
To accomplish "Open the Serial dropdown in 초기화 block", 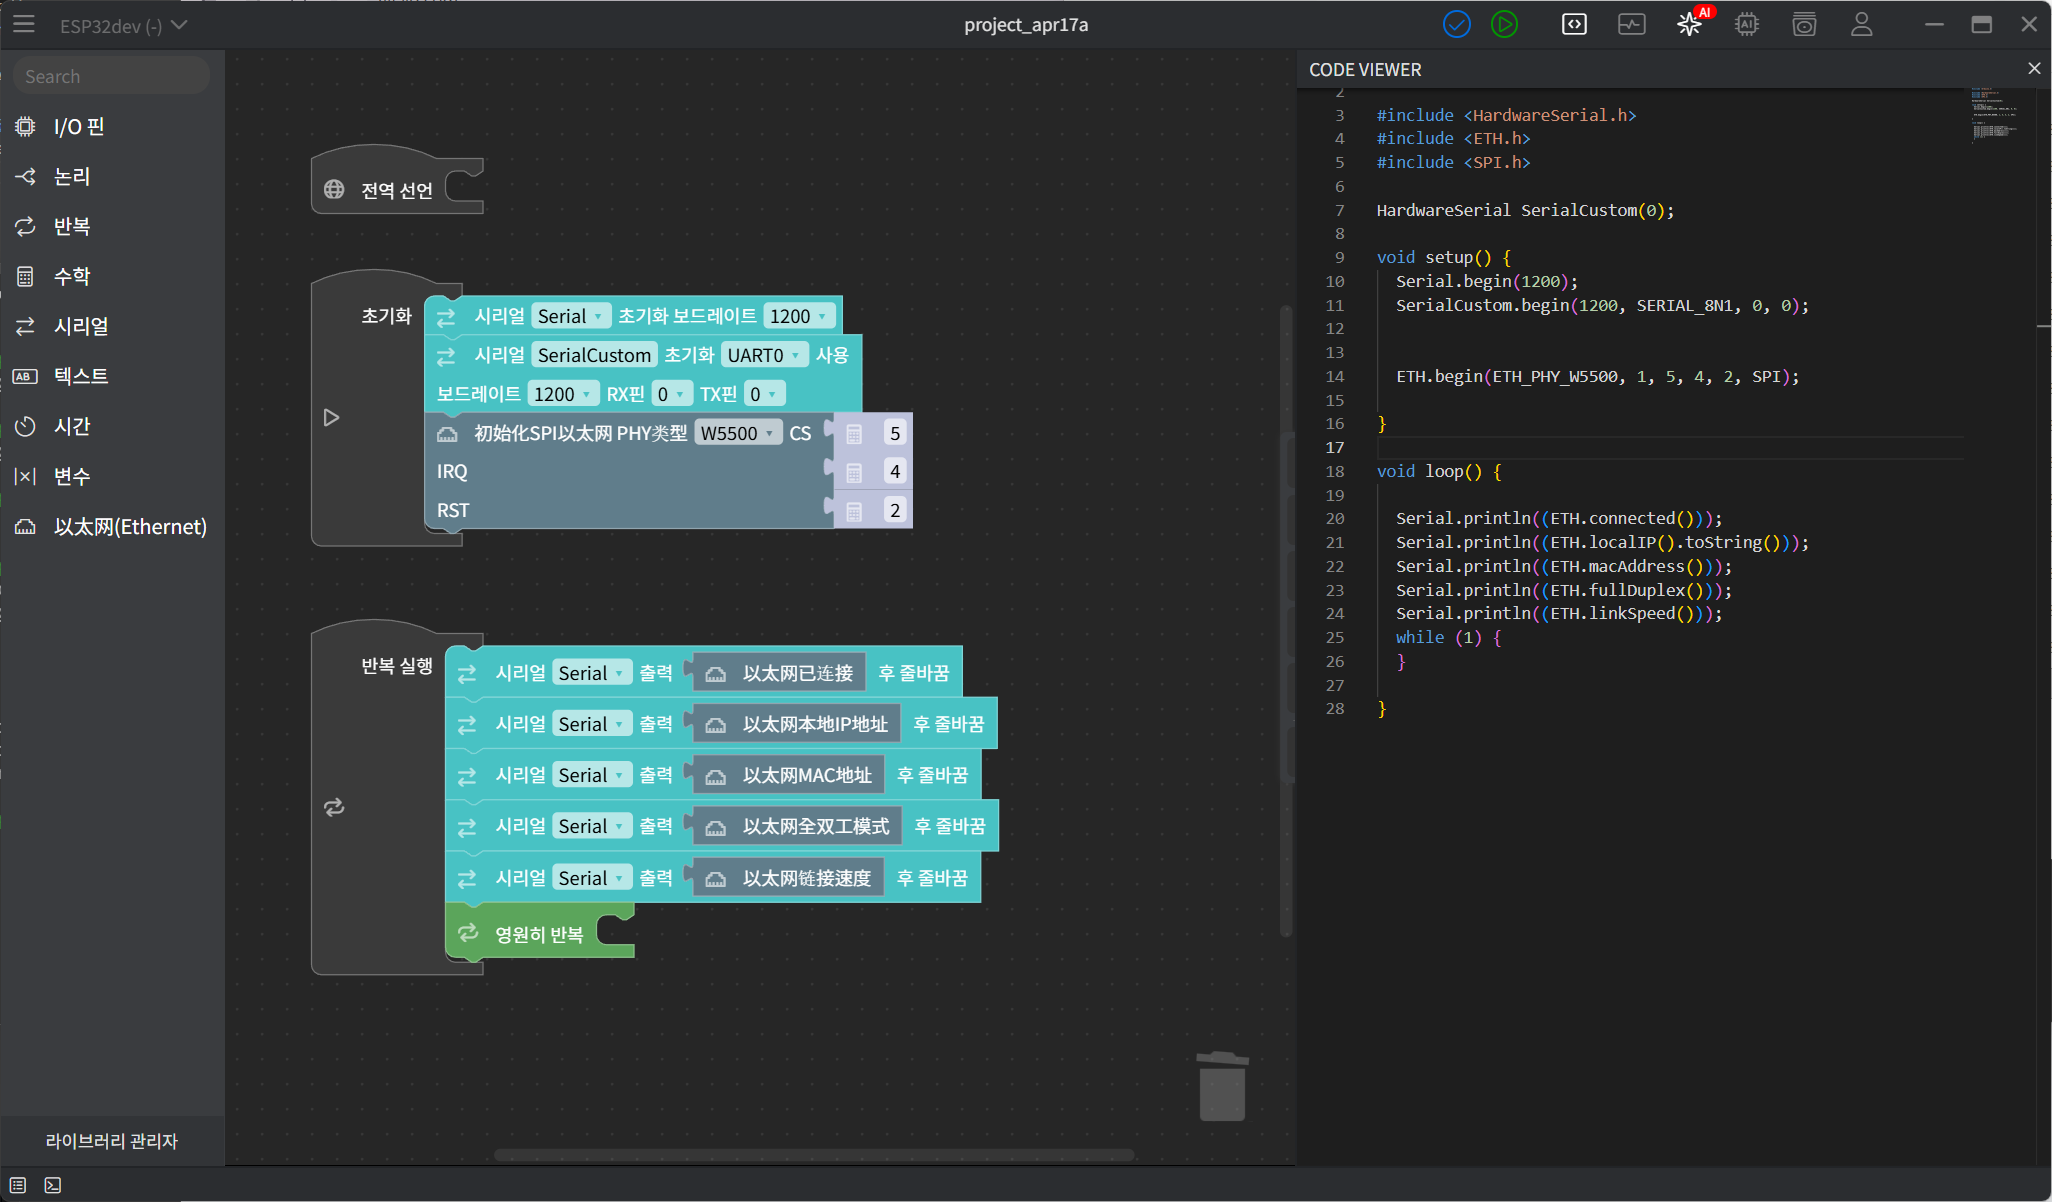I will [570, 316].
